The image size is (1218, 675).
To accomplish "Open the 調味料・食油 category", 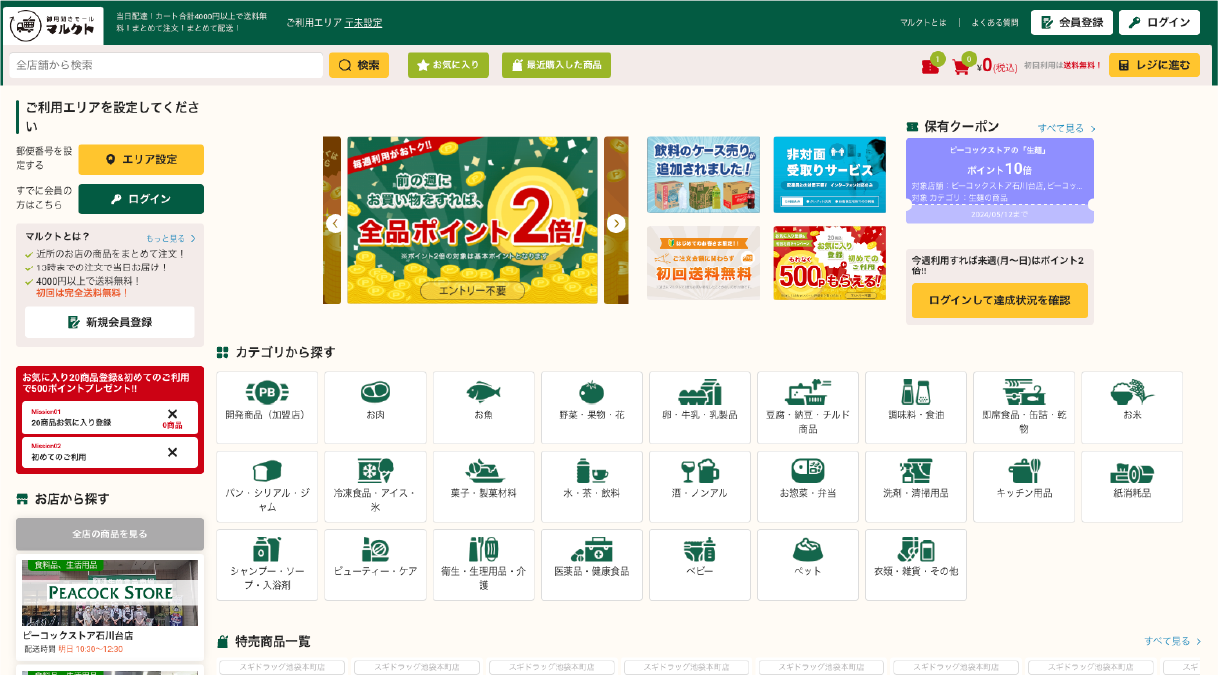I will pos(916,407).
